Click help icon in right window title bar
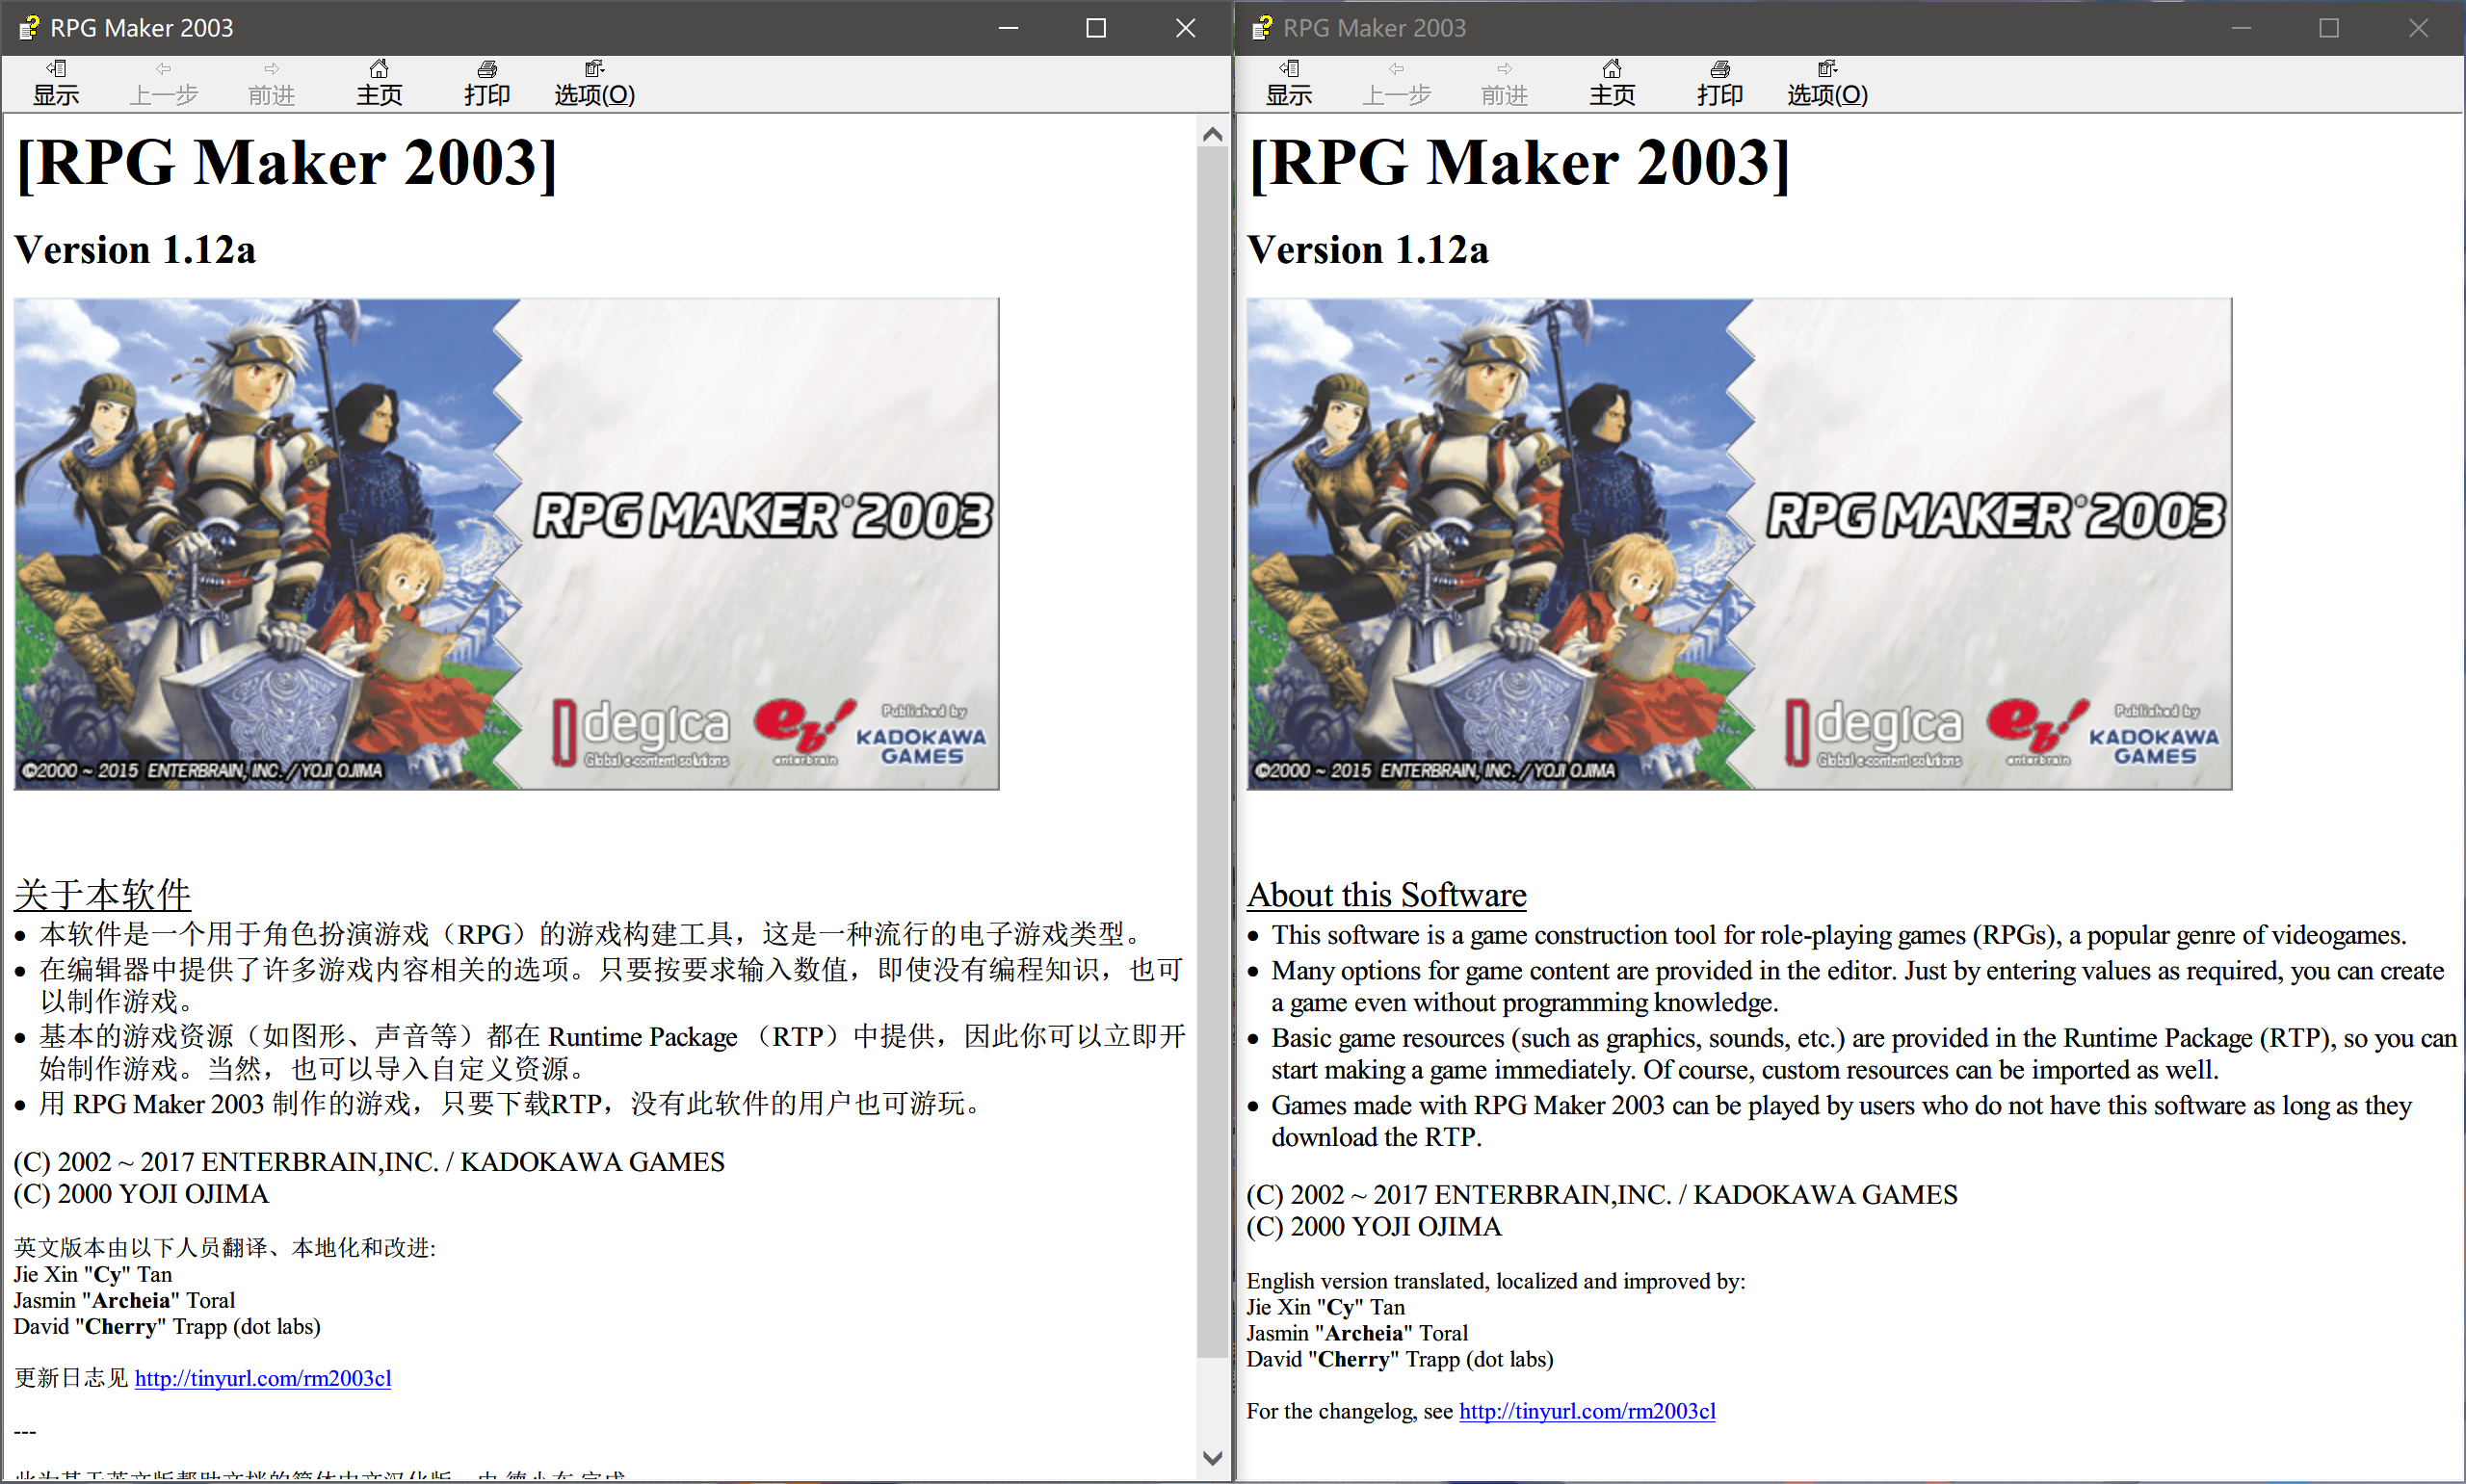 (1262, 28)
